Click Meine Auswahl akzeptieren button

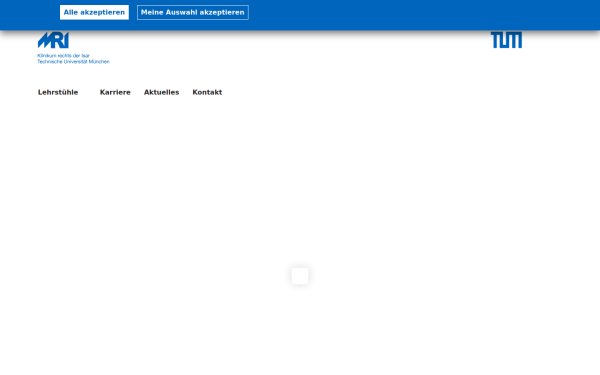tap(192, 12)
